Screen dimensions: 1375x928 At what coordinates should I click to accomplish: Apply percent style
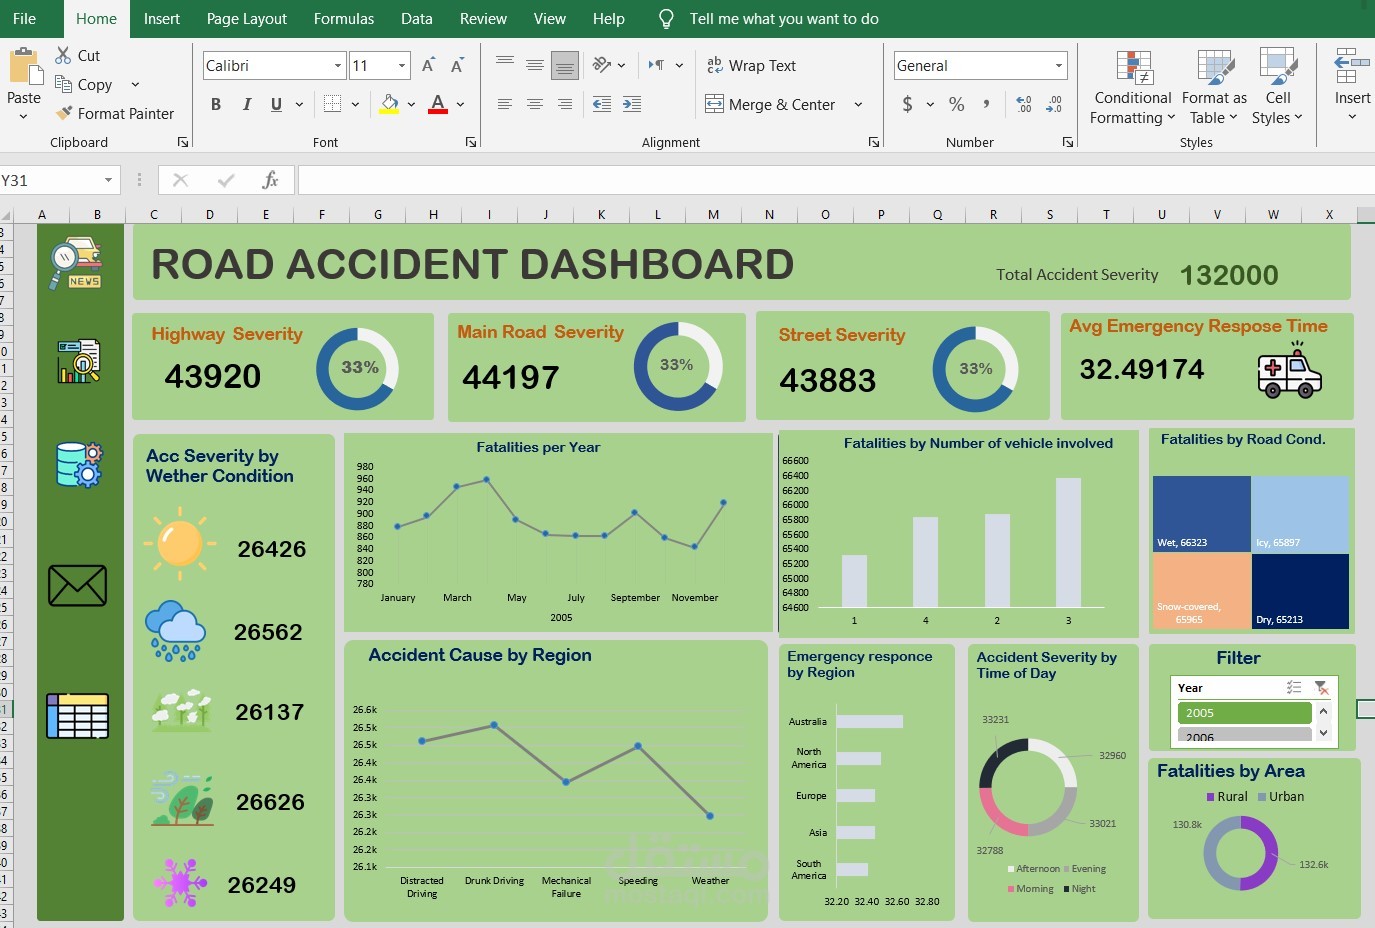click(x=957, y=104)
